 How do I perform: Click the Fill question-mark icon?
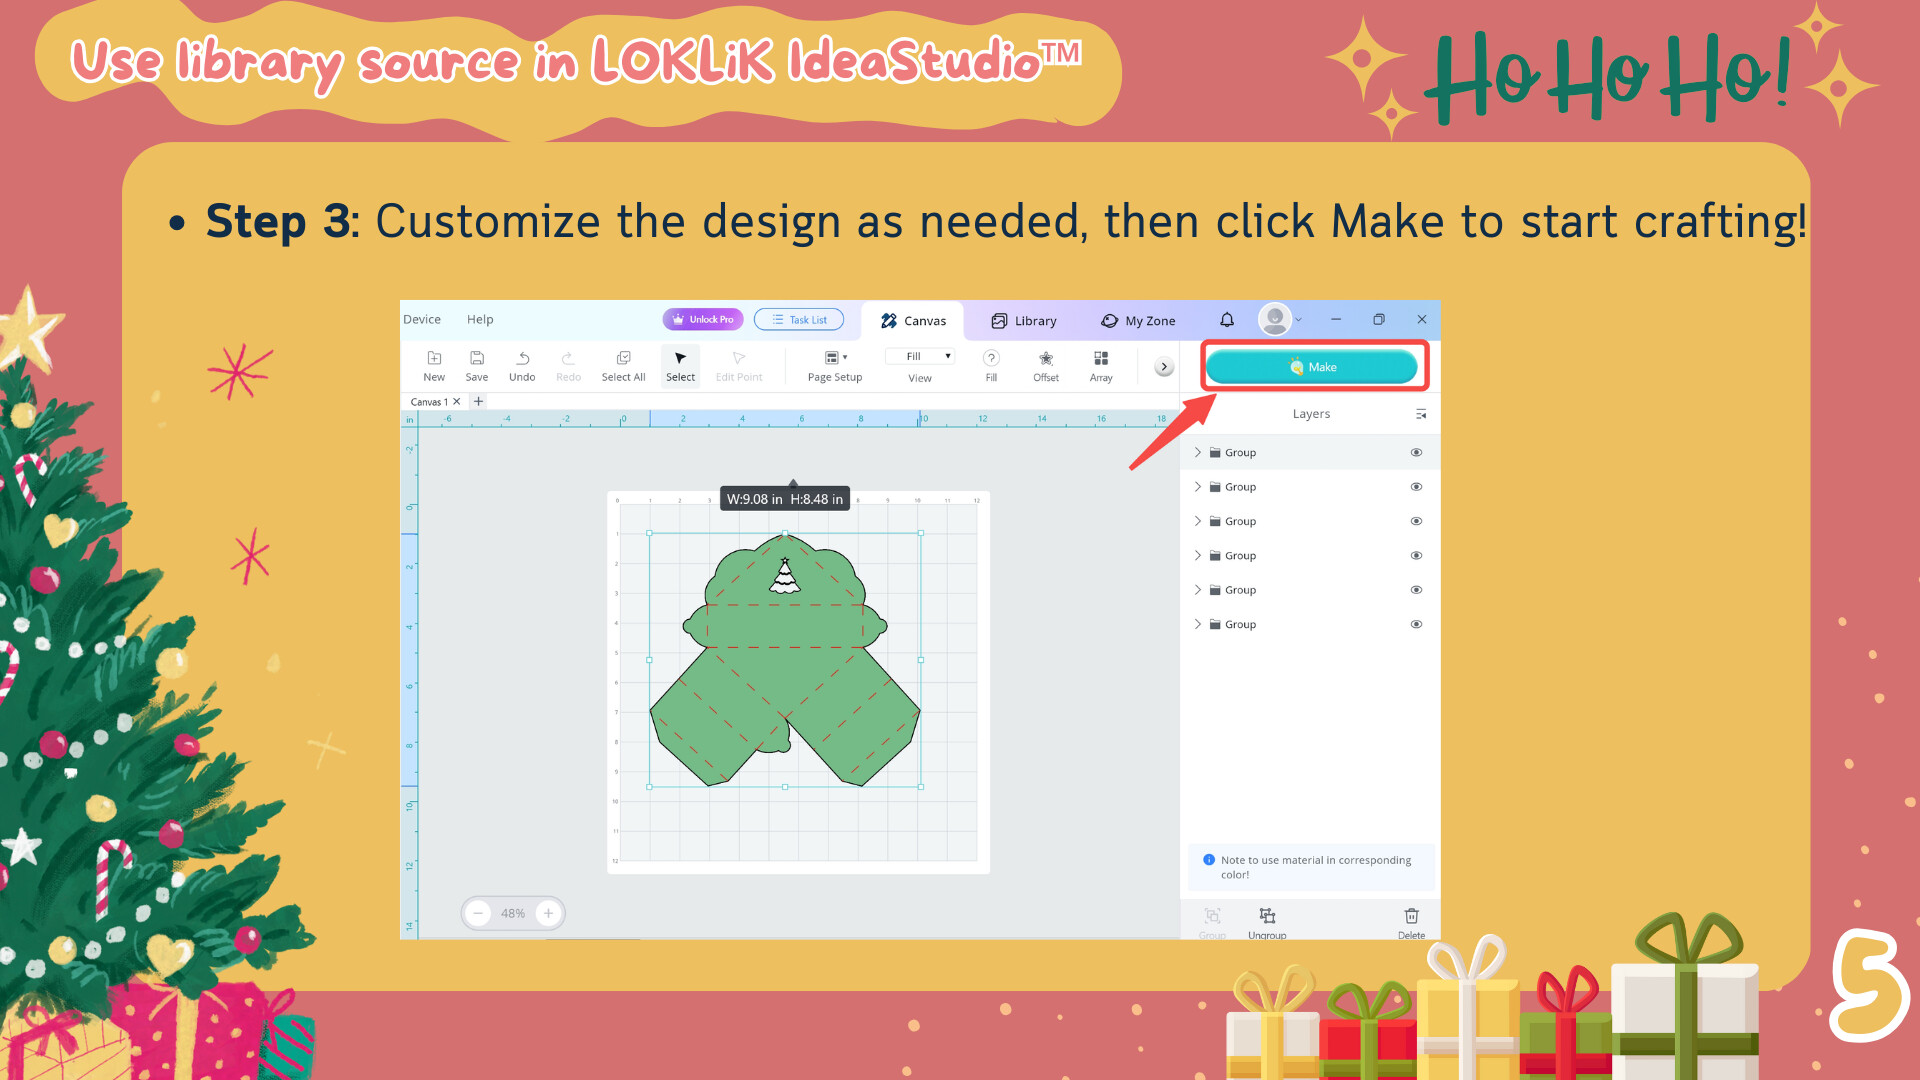click(991, 358)
